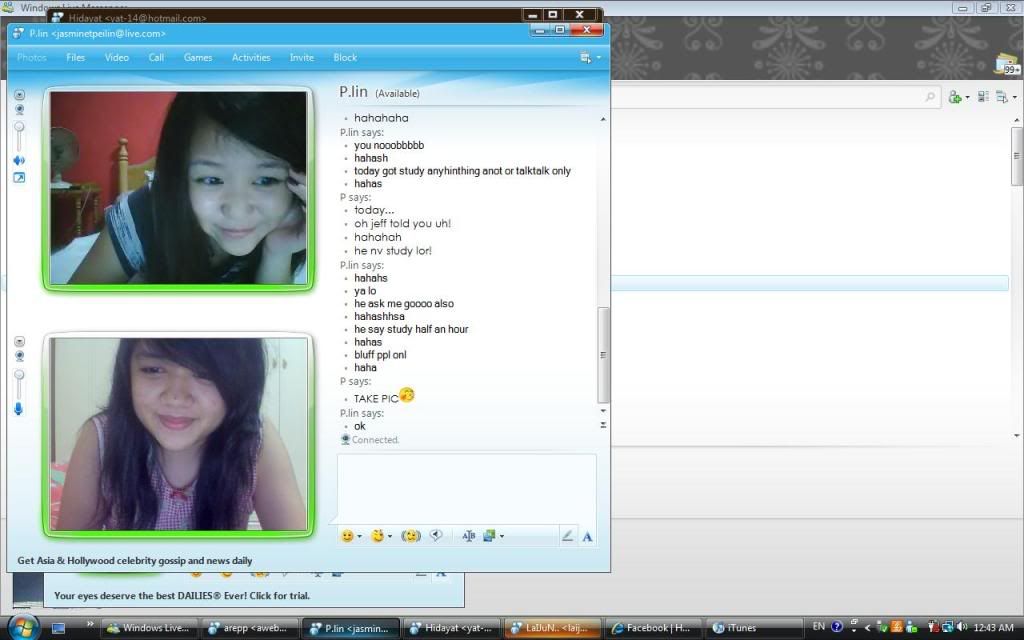Collapse the contact's webcam options button
Viewport: 1024px width, 640px height.
pos(19,95)
